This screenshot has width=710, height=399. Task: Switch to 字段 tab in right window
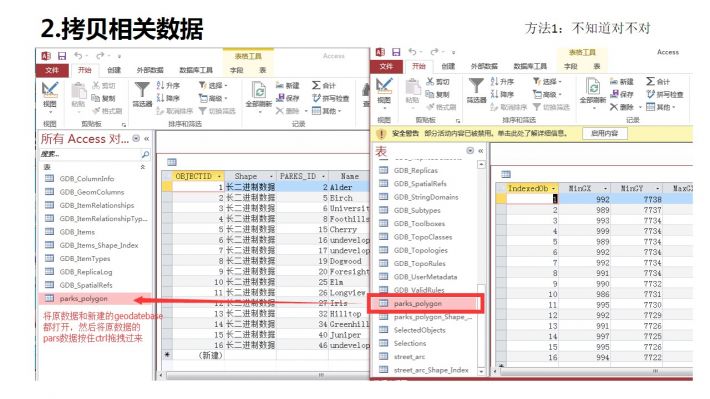(571, 67)
